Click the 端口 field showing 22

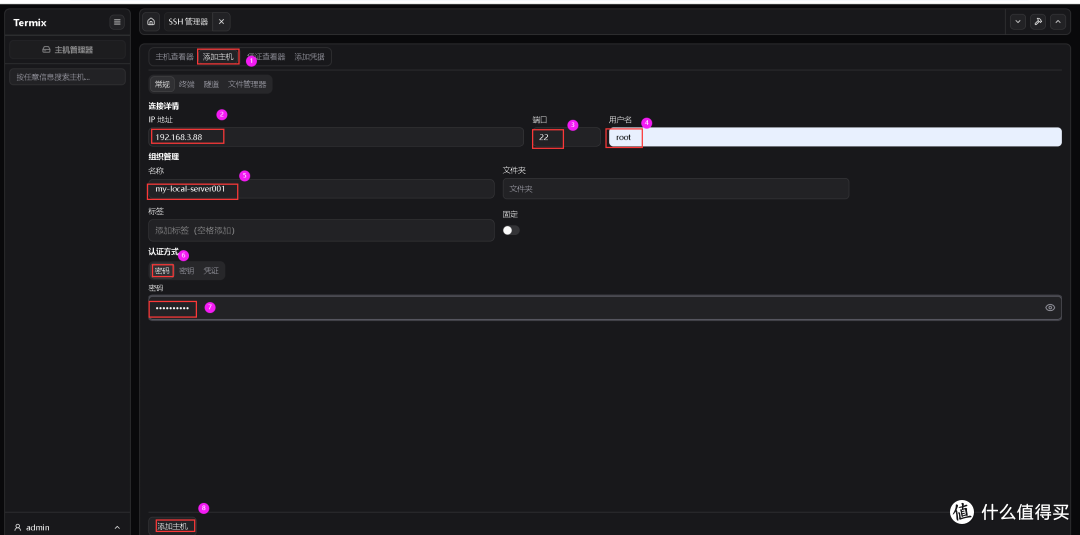(565, 137)
